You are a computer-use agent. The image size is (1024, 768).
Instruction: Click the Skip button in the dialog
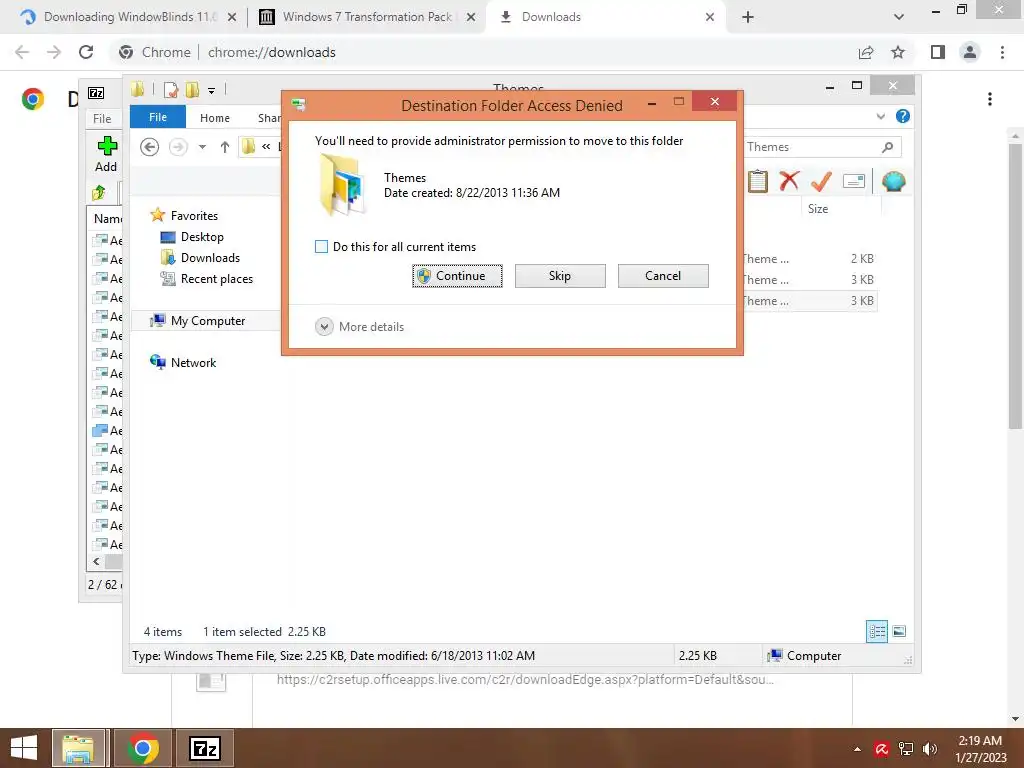tap(560, 276)
